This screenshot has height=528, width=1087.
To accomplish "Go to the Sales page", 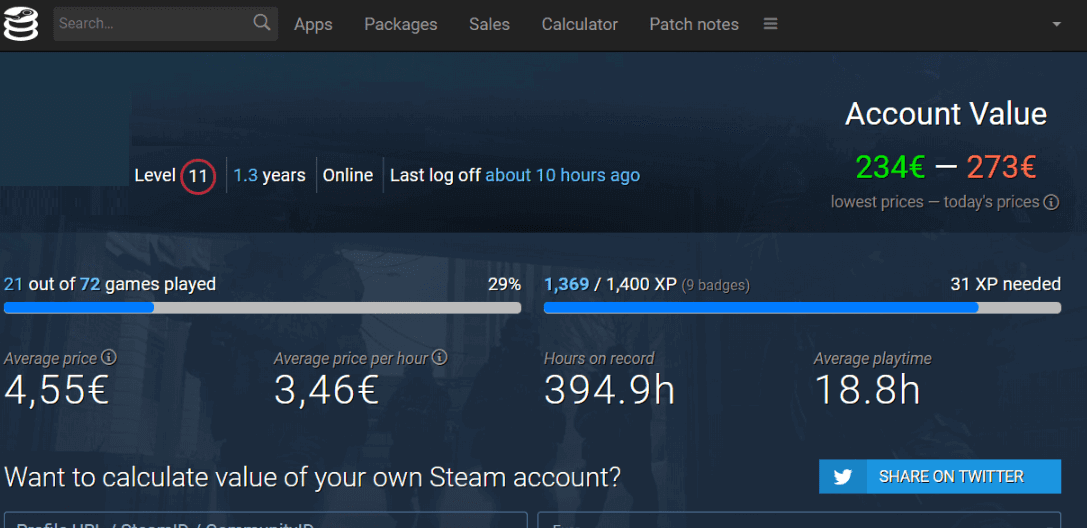I will pos(489,24).
